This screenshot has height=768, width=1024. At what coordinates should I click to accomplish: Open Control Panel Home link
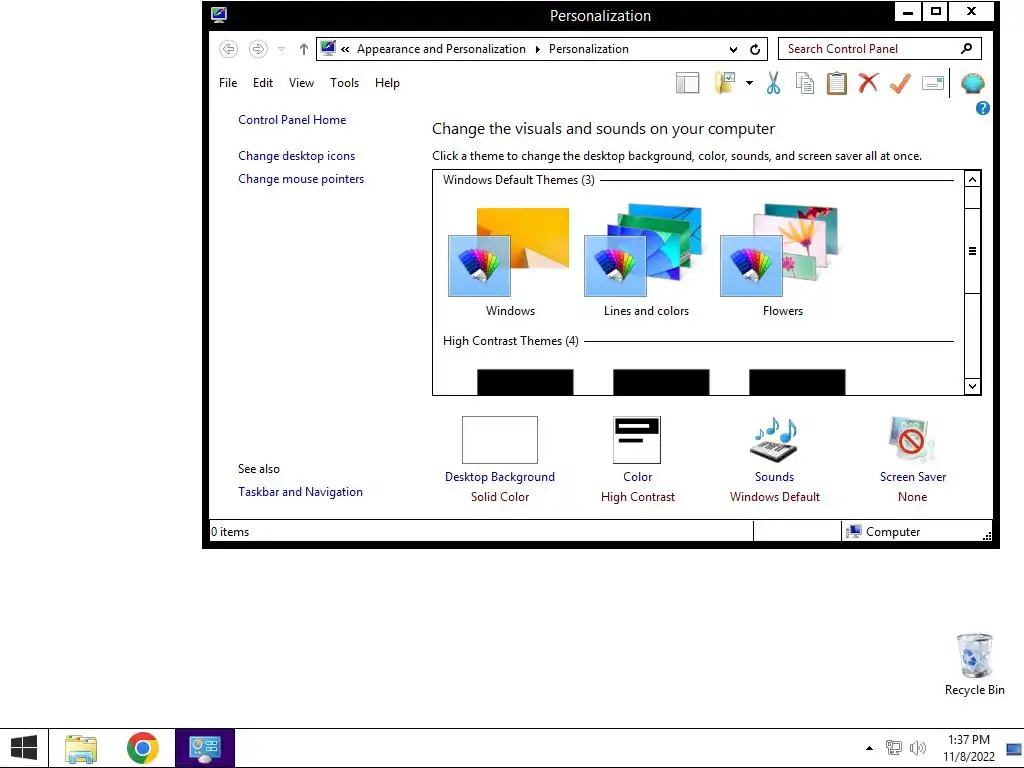coord(292,120)
